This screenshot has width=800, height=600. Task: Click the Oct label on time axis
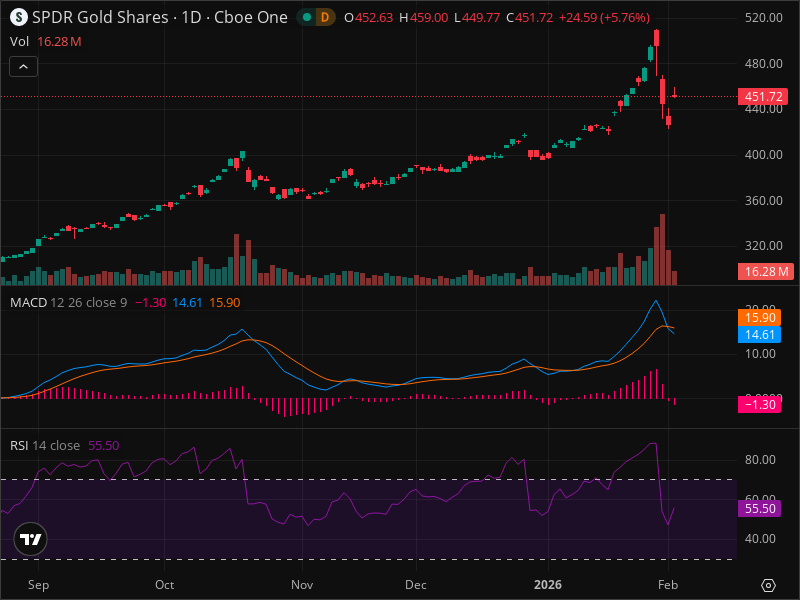pyautogui.click(x=164, y=585)
